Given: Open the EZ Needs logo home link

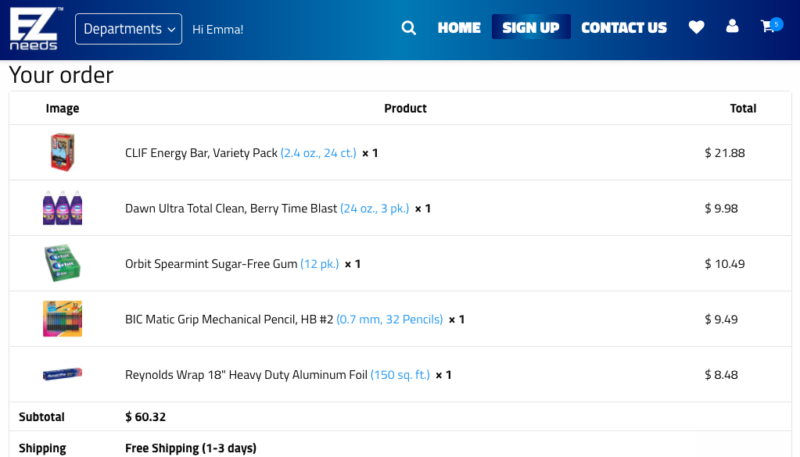Looking at the screenshot, I should (x=35, y=29).
